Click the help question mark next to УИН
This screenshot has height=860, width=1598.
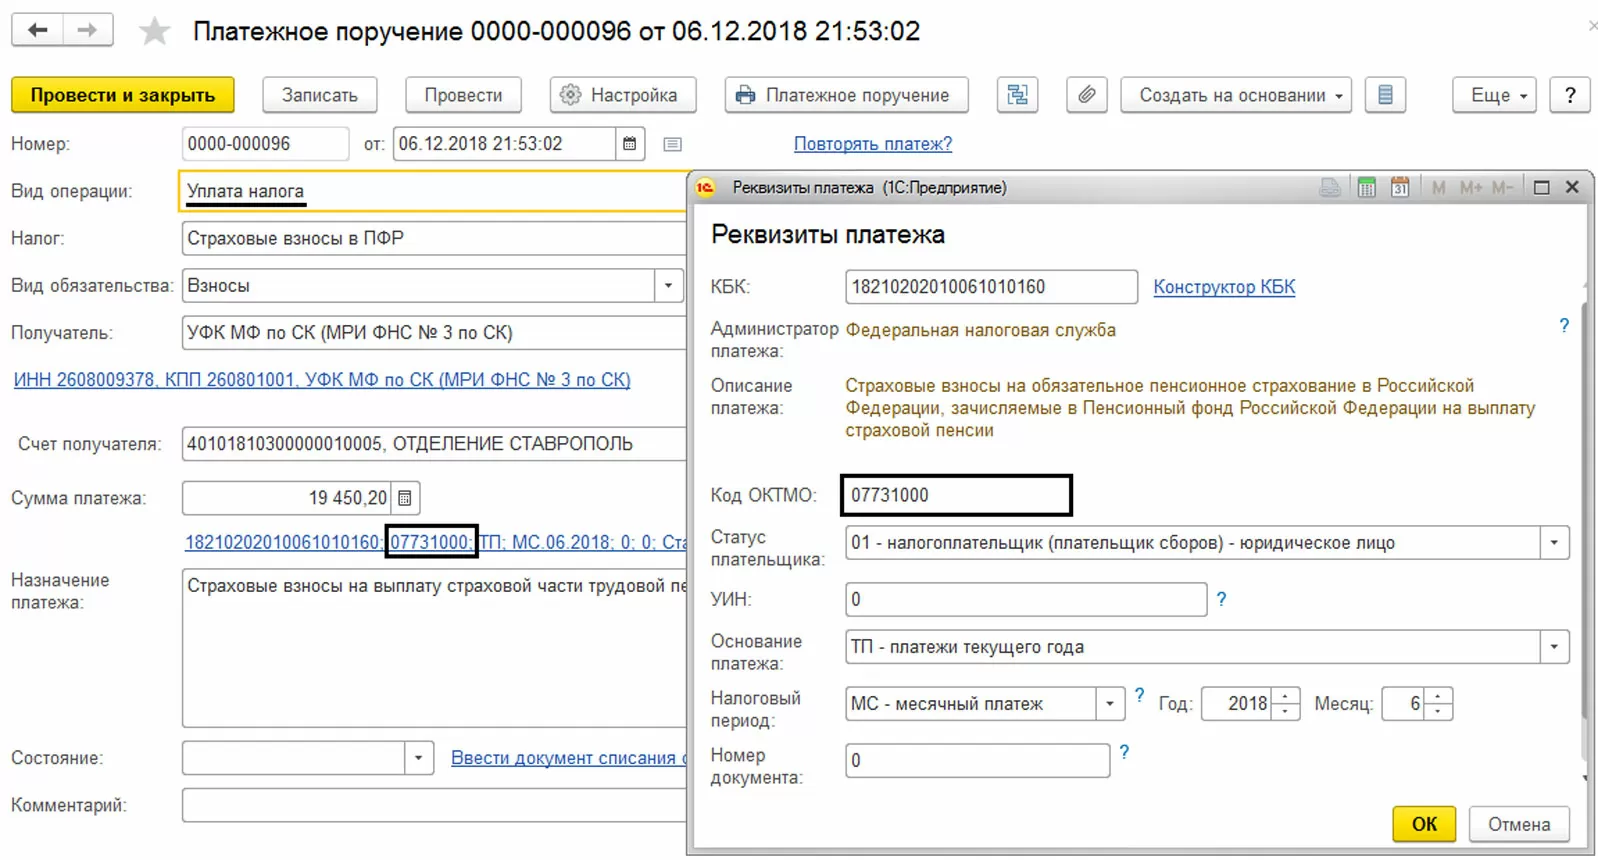pyautogui.click(x=1221, y=599)
